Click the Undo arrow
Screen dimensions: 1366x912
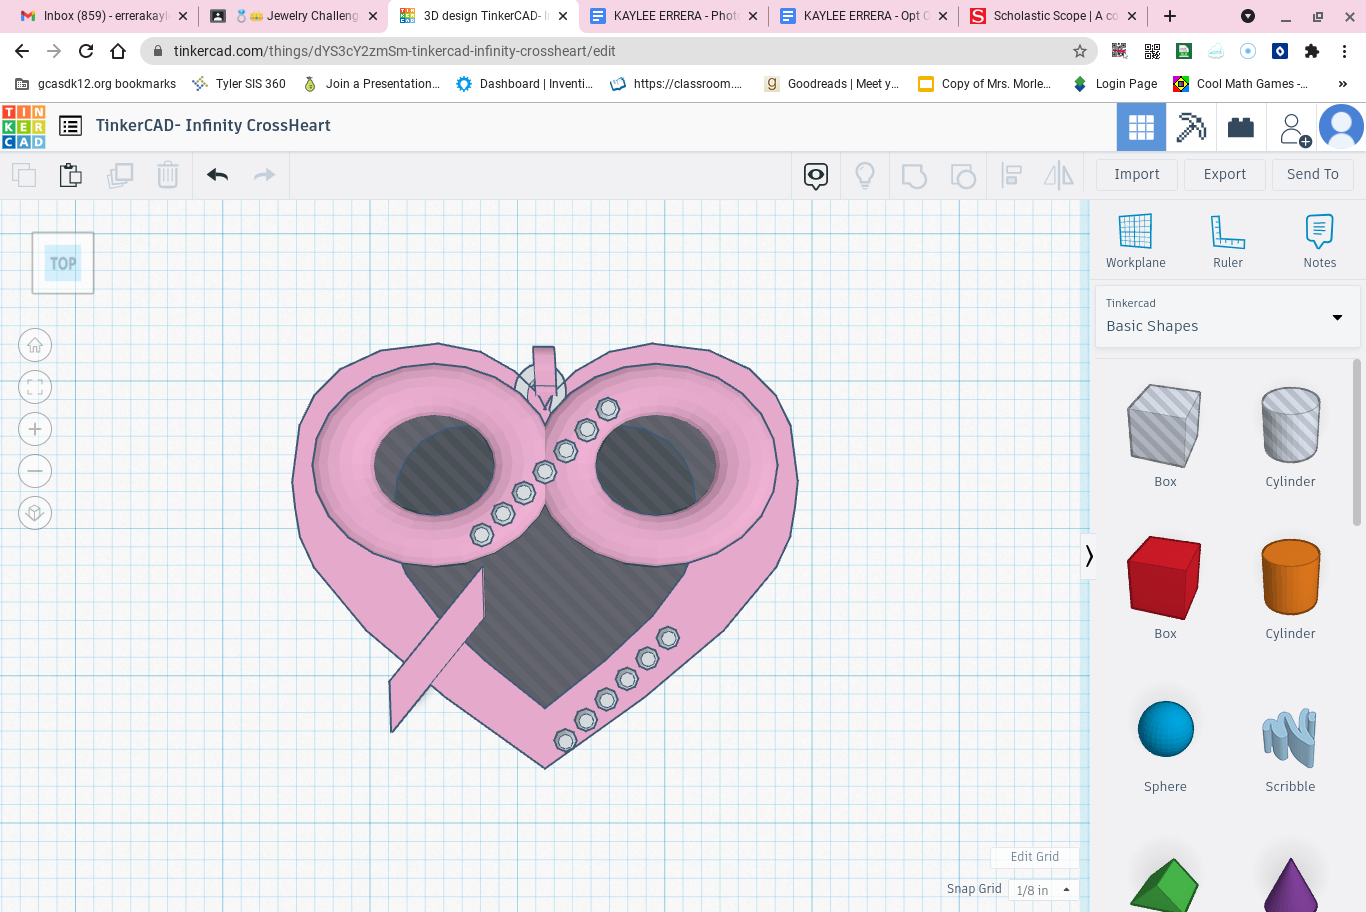click(x=216, y=174)
